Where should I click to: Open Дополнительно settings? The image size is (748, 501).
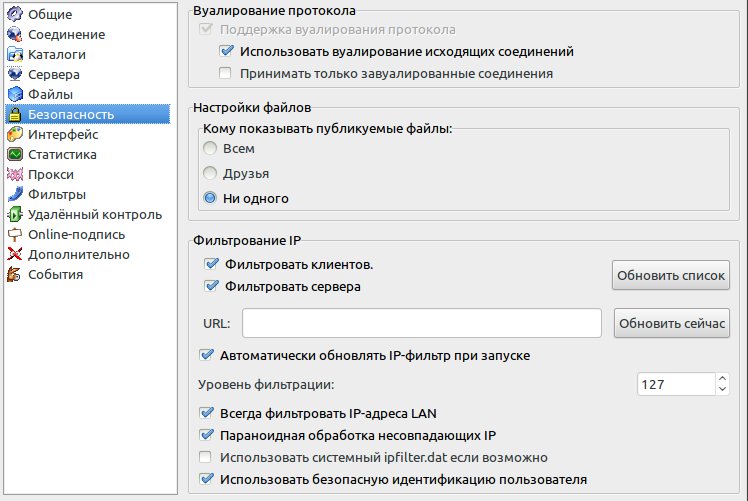[88, 255]
